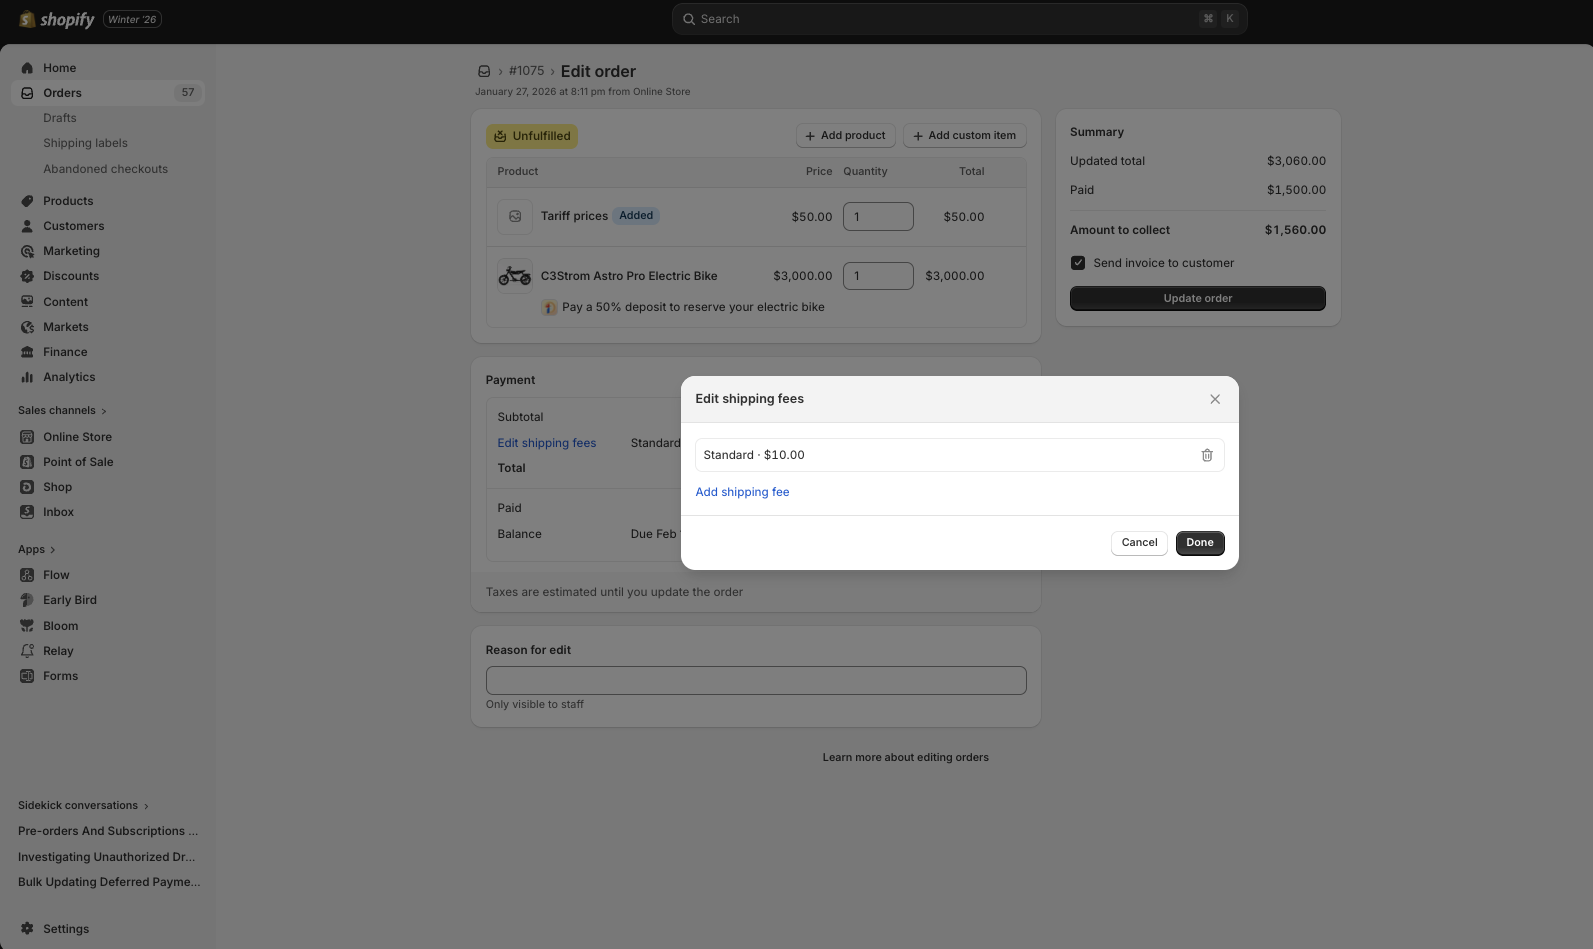Toggle Send invoice to customer checkbox
1593x949 pixels.
(x=1078, y=263)
